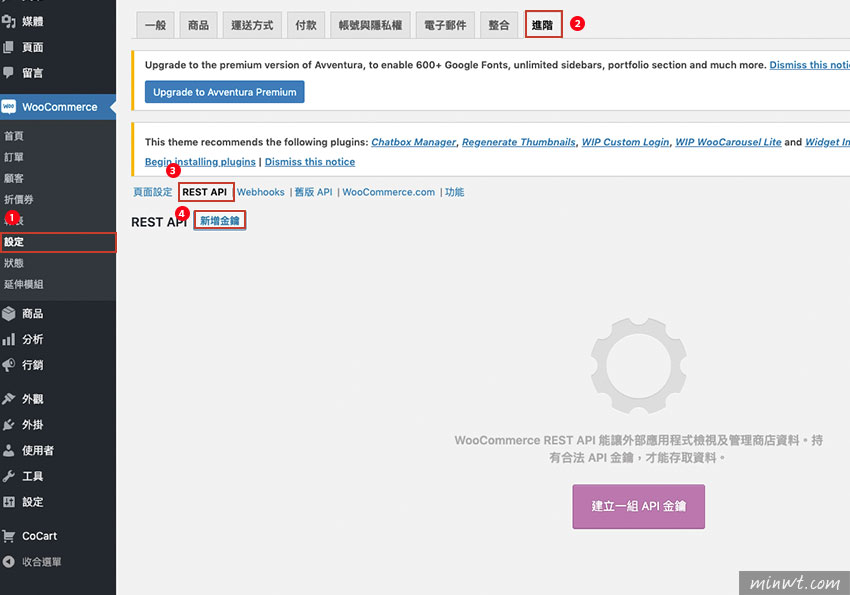Open the Integration (整合) settings tab

coord(499,25)
